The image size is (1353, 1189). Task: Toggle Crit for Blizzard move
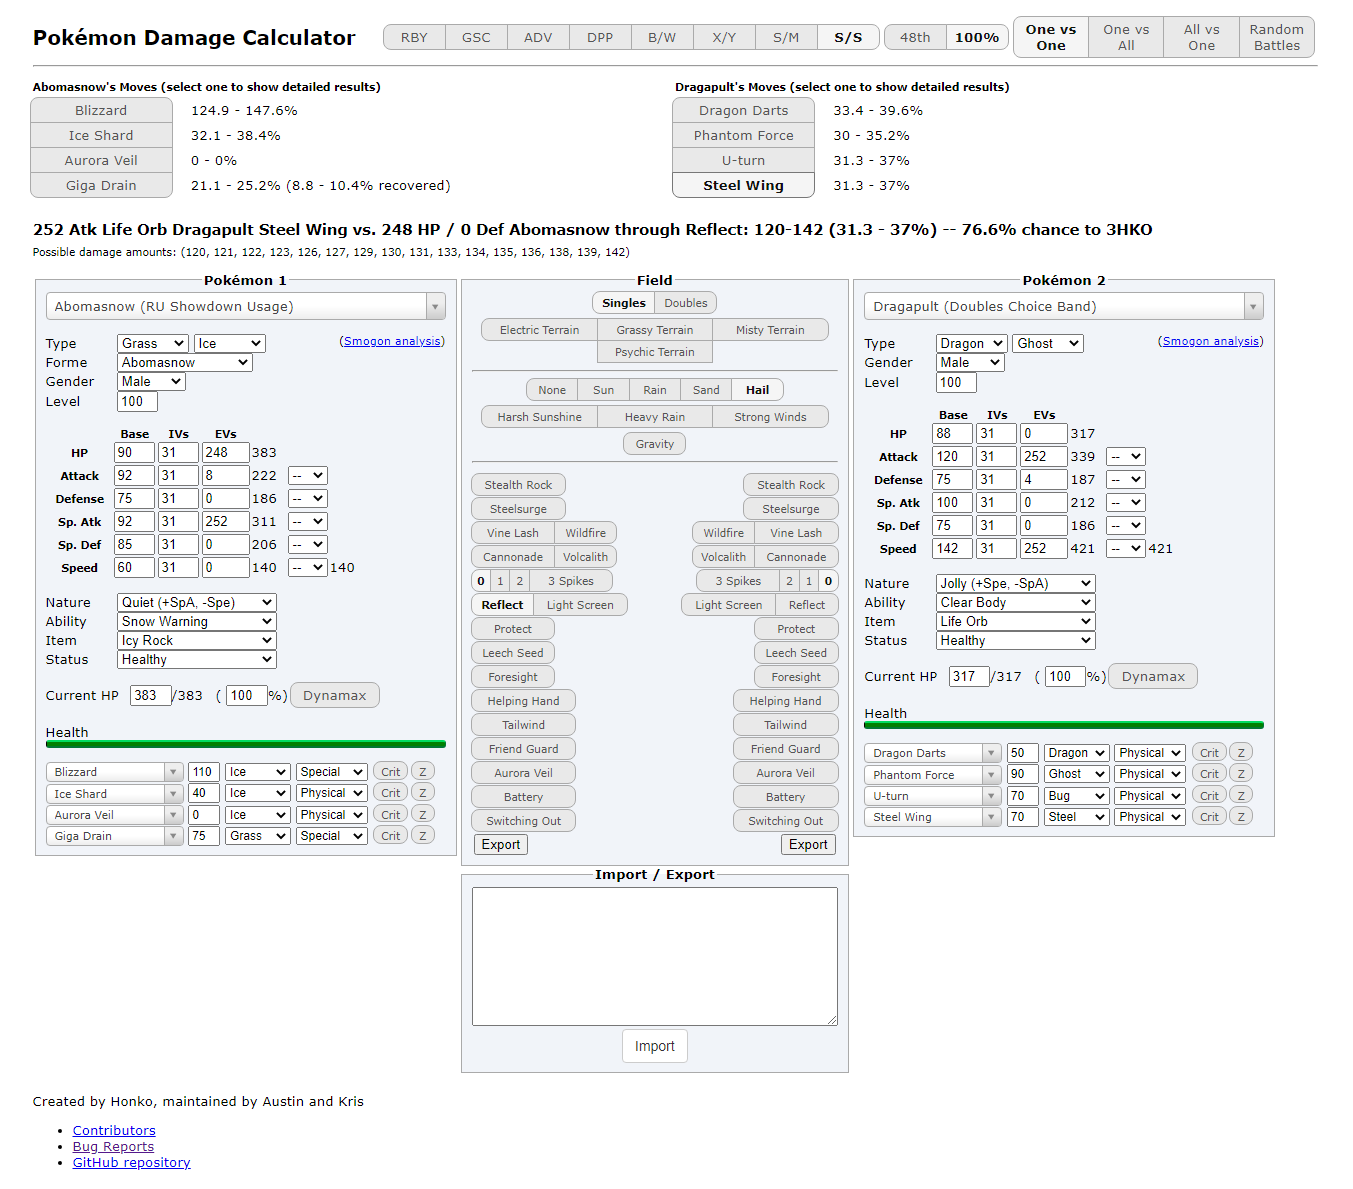(x=390, y=772)
